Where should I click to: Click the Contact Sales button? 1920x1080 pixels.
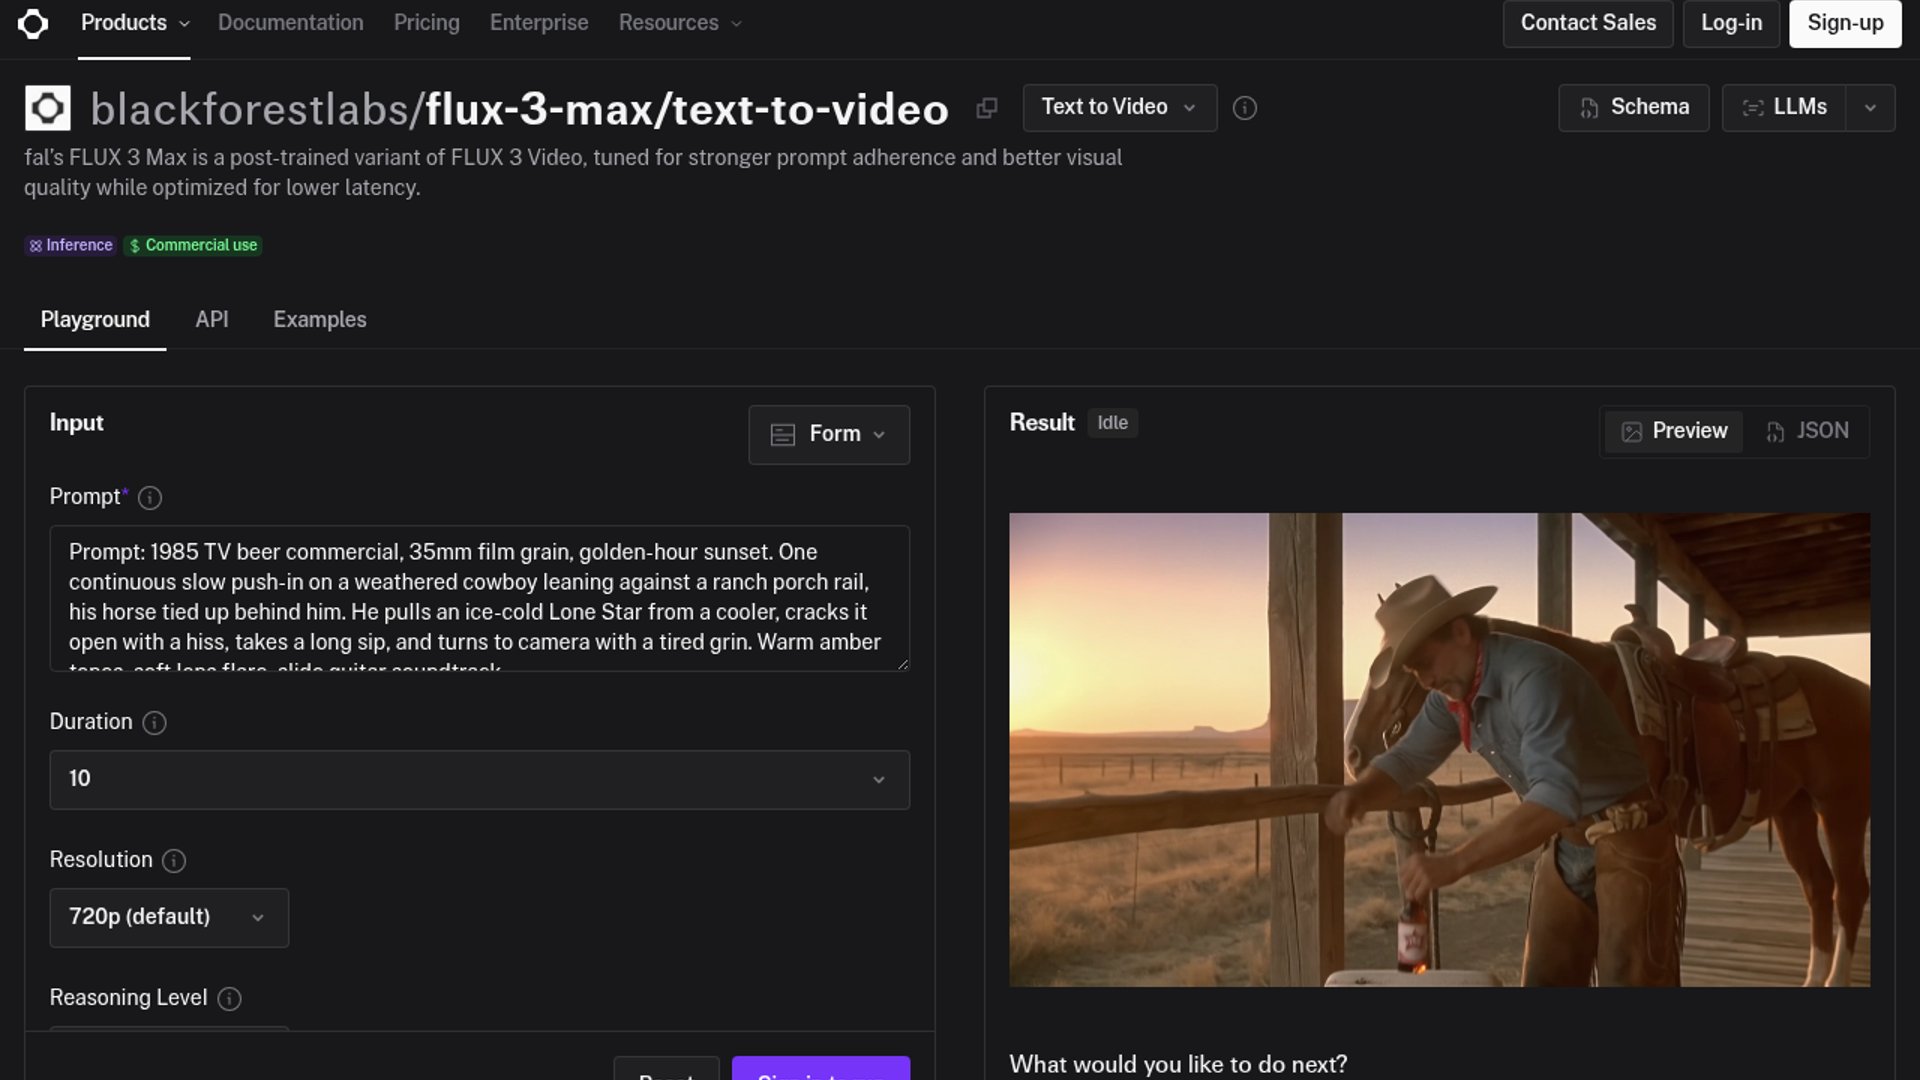pyautogui.click(x=1588, y=23)
